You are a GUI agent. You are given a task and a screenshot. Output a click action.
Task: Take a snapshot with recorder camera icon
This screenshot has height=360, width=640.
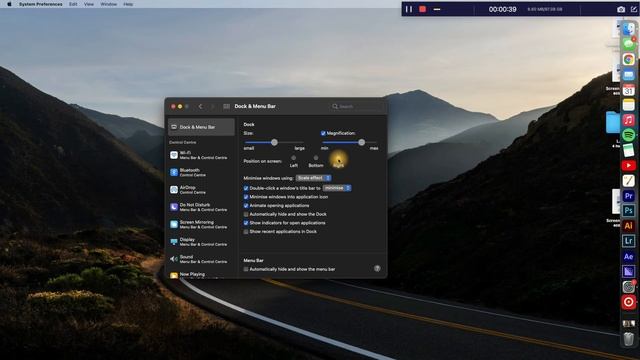tap(621, 9)
